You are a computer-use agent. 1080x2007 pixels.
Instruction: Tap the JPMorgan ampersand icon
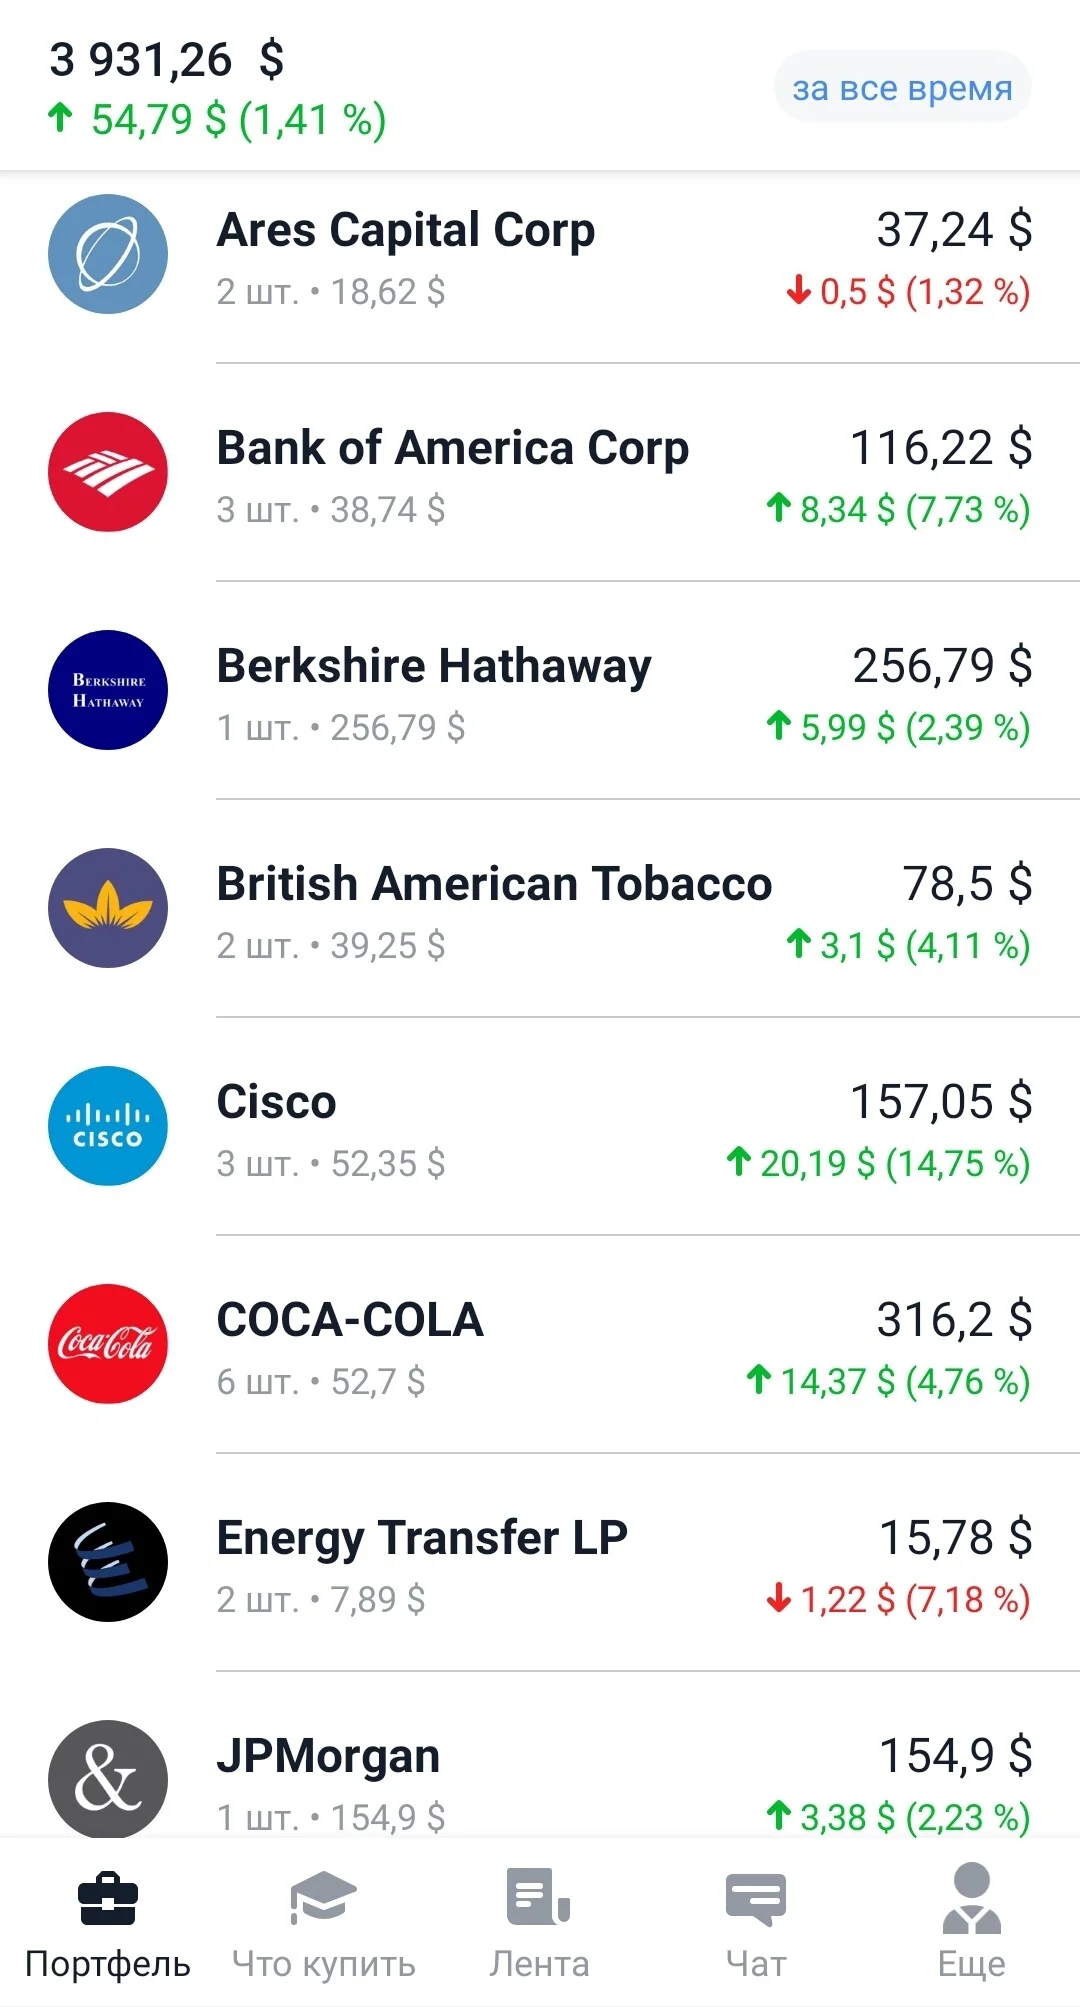108,1779
